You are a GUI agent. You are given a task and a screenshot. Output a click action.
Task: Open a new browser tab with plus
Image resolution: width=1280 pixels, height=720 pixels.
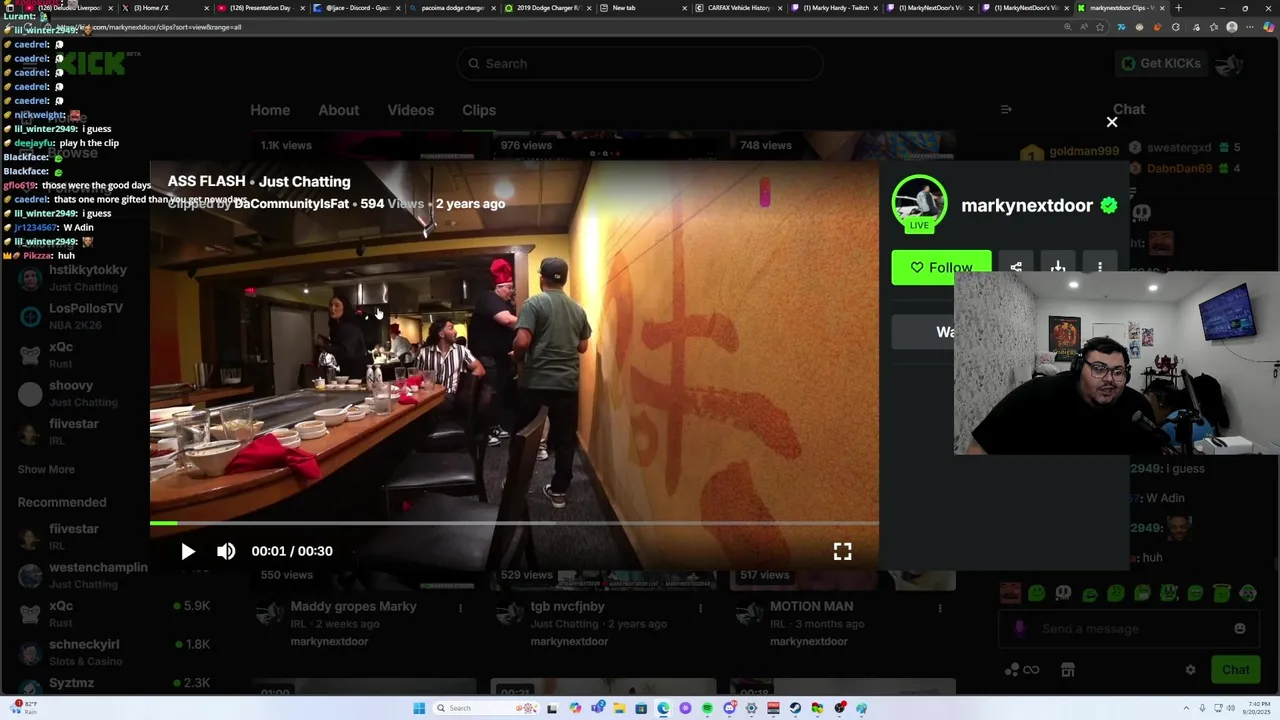1178,8
